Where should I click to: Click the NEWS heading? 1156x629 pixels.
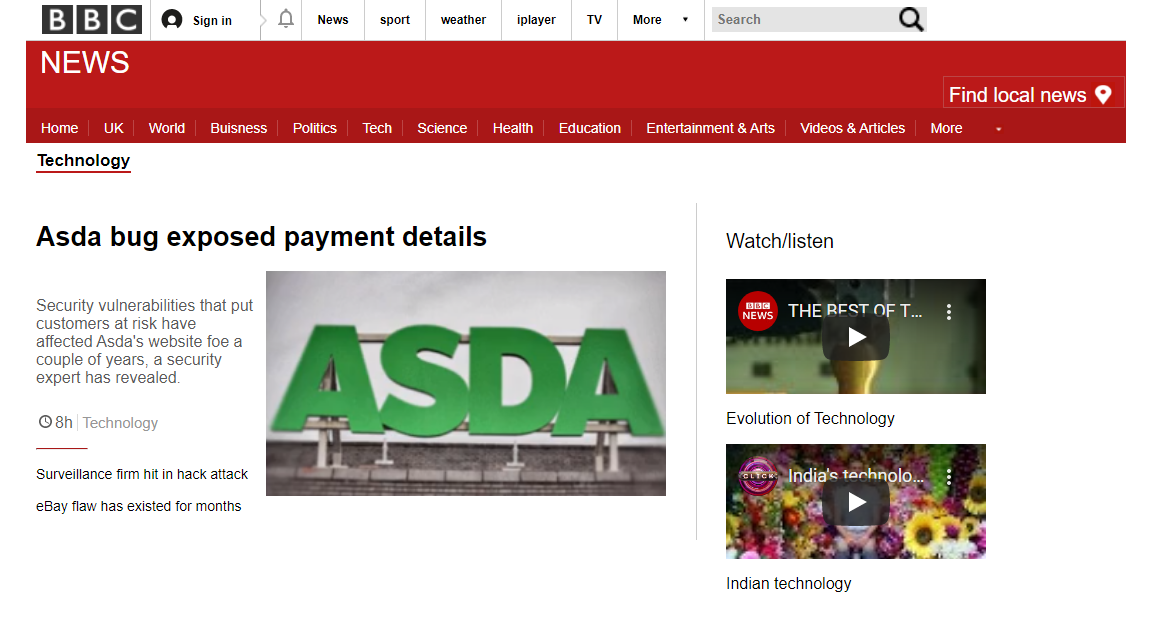(x=85, y=63)
